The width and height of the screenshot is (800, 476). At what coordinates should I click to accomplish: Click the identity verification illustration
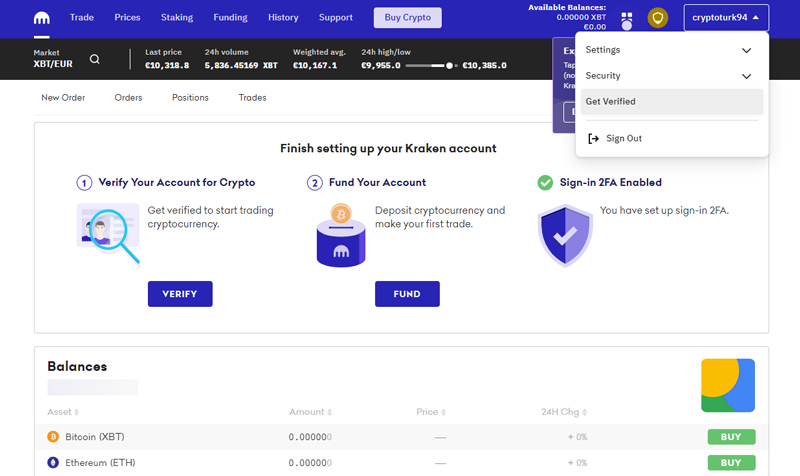coord(108,234)
